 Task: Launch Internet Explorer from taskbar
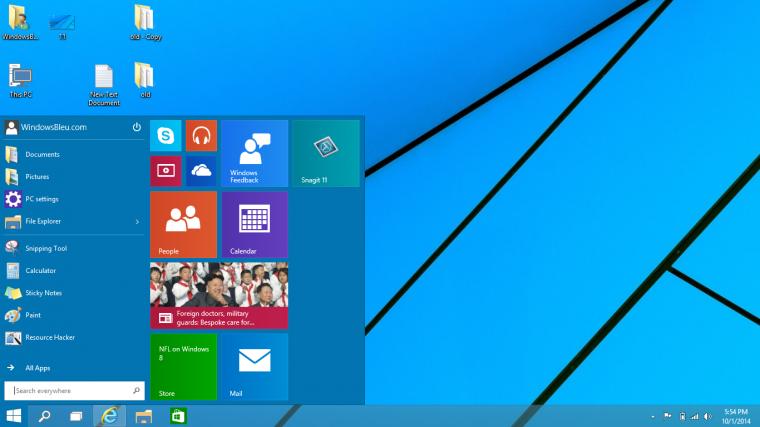point(109,416)
